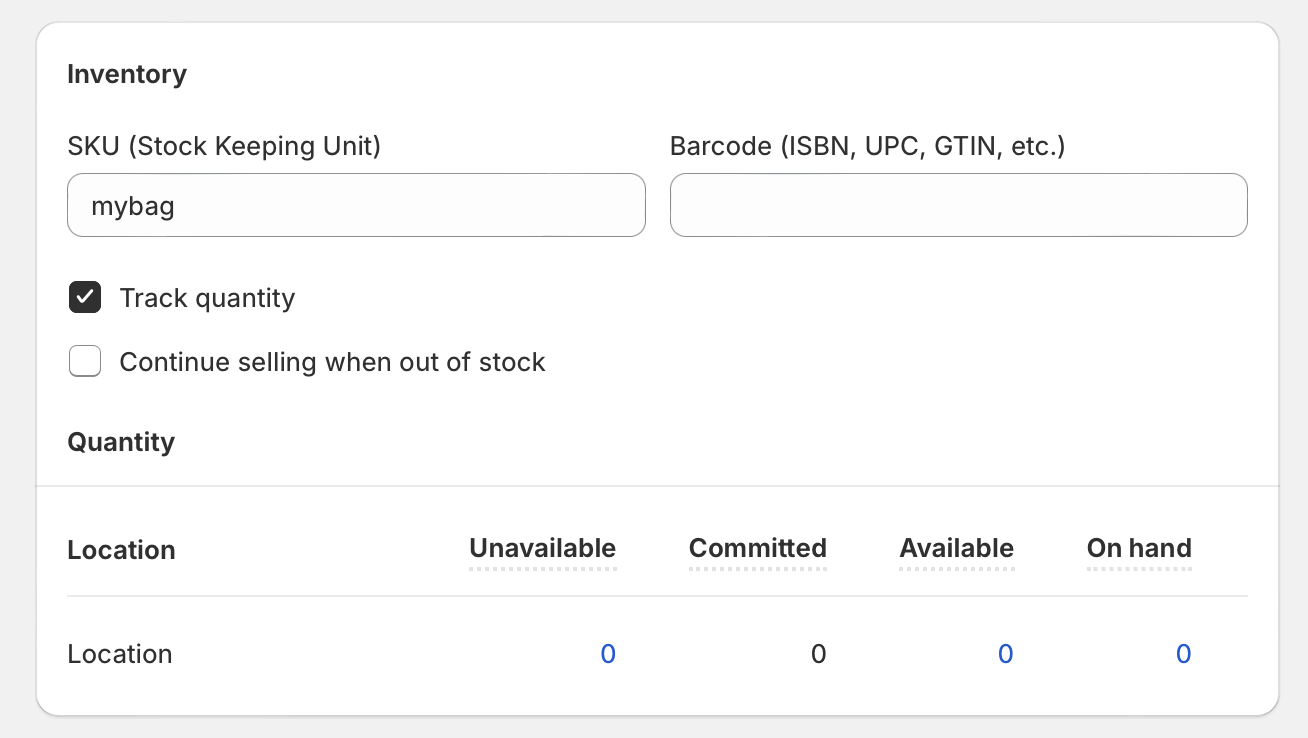Focus the empty Barcode input field
Viewport: 1308px width, 738px height.
click(958, 206)
